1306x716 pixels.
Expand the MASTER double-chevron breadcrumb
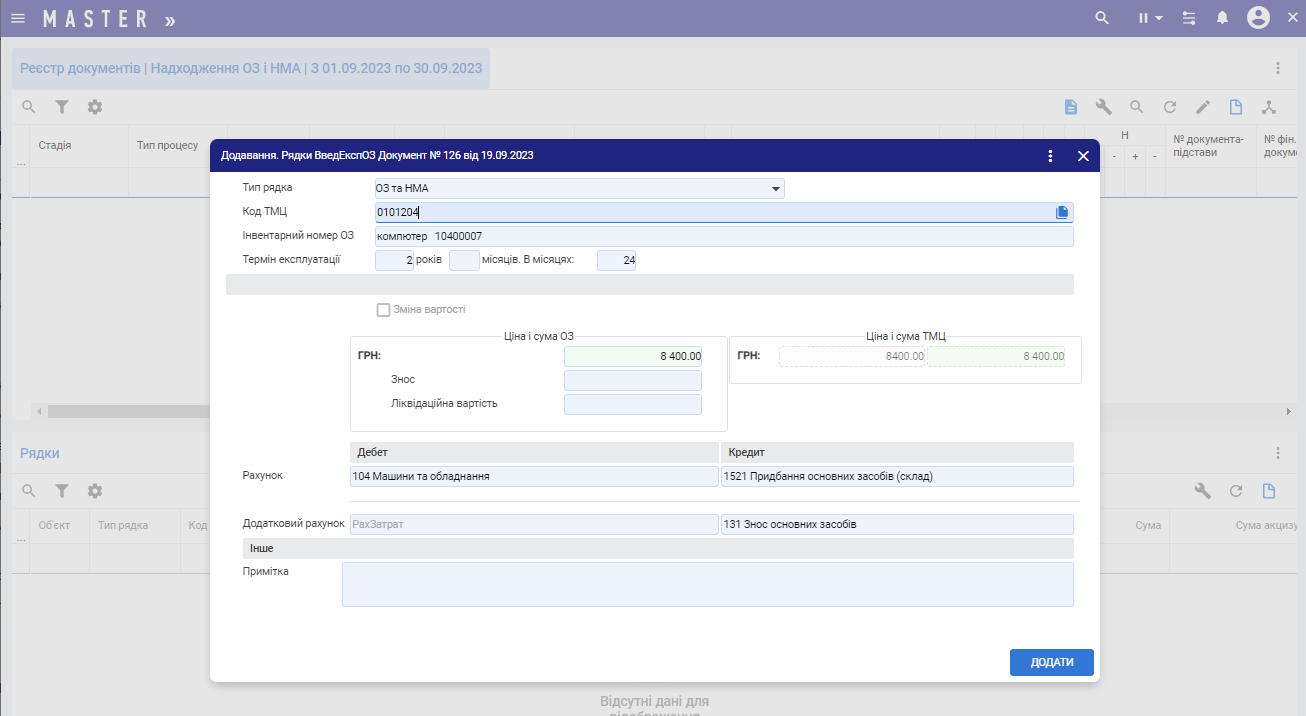point(170,19)
